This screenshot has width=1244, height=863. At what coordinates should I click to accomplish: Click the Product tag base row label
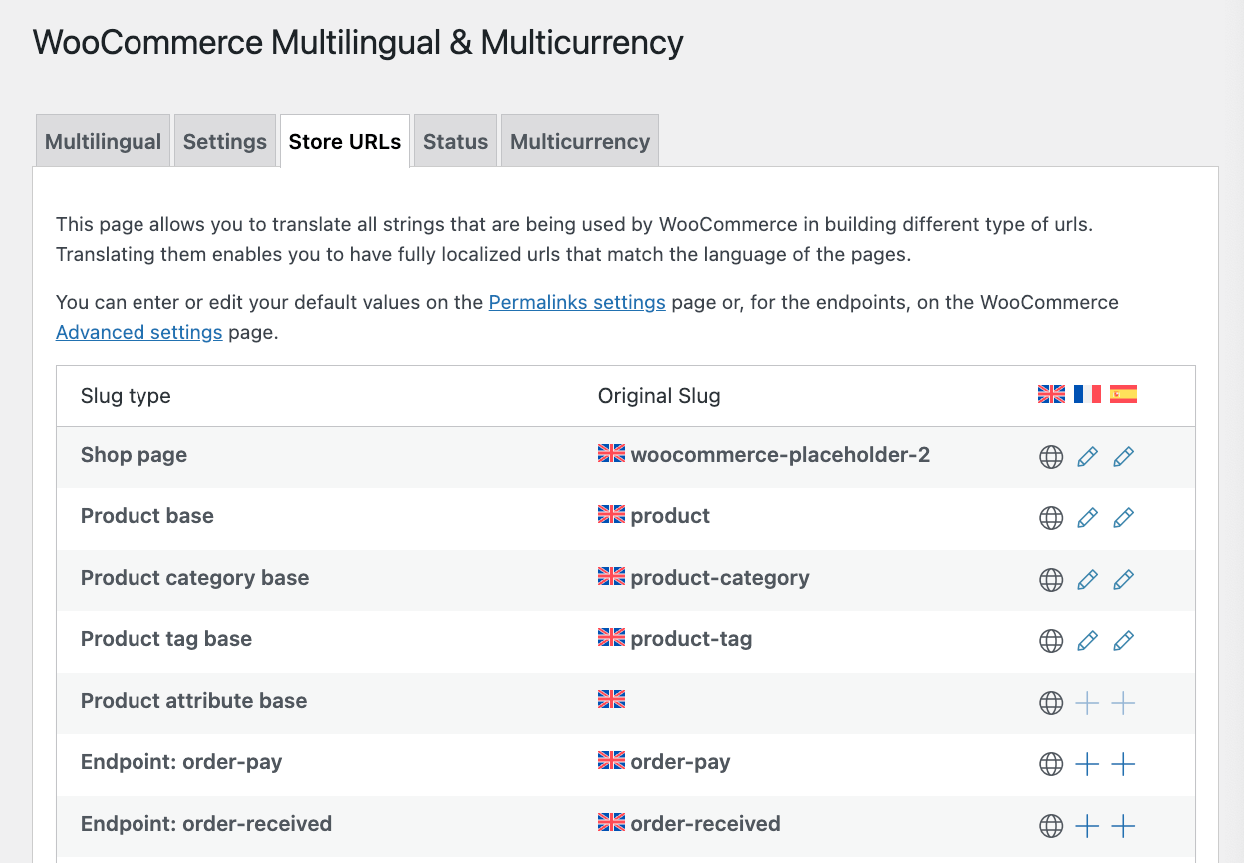tap(166, 639)
